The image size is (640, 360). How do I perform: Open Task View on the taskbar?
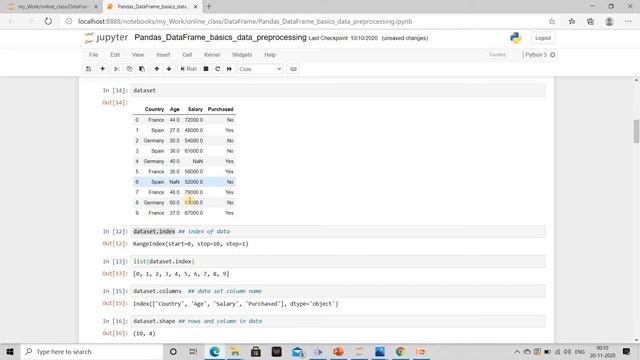click(x=193, y=351)
